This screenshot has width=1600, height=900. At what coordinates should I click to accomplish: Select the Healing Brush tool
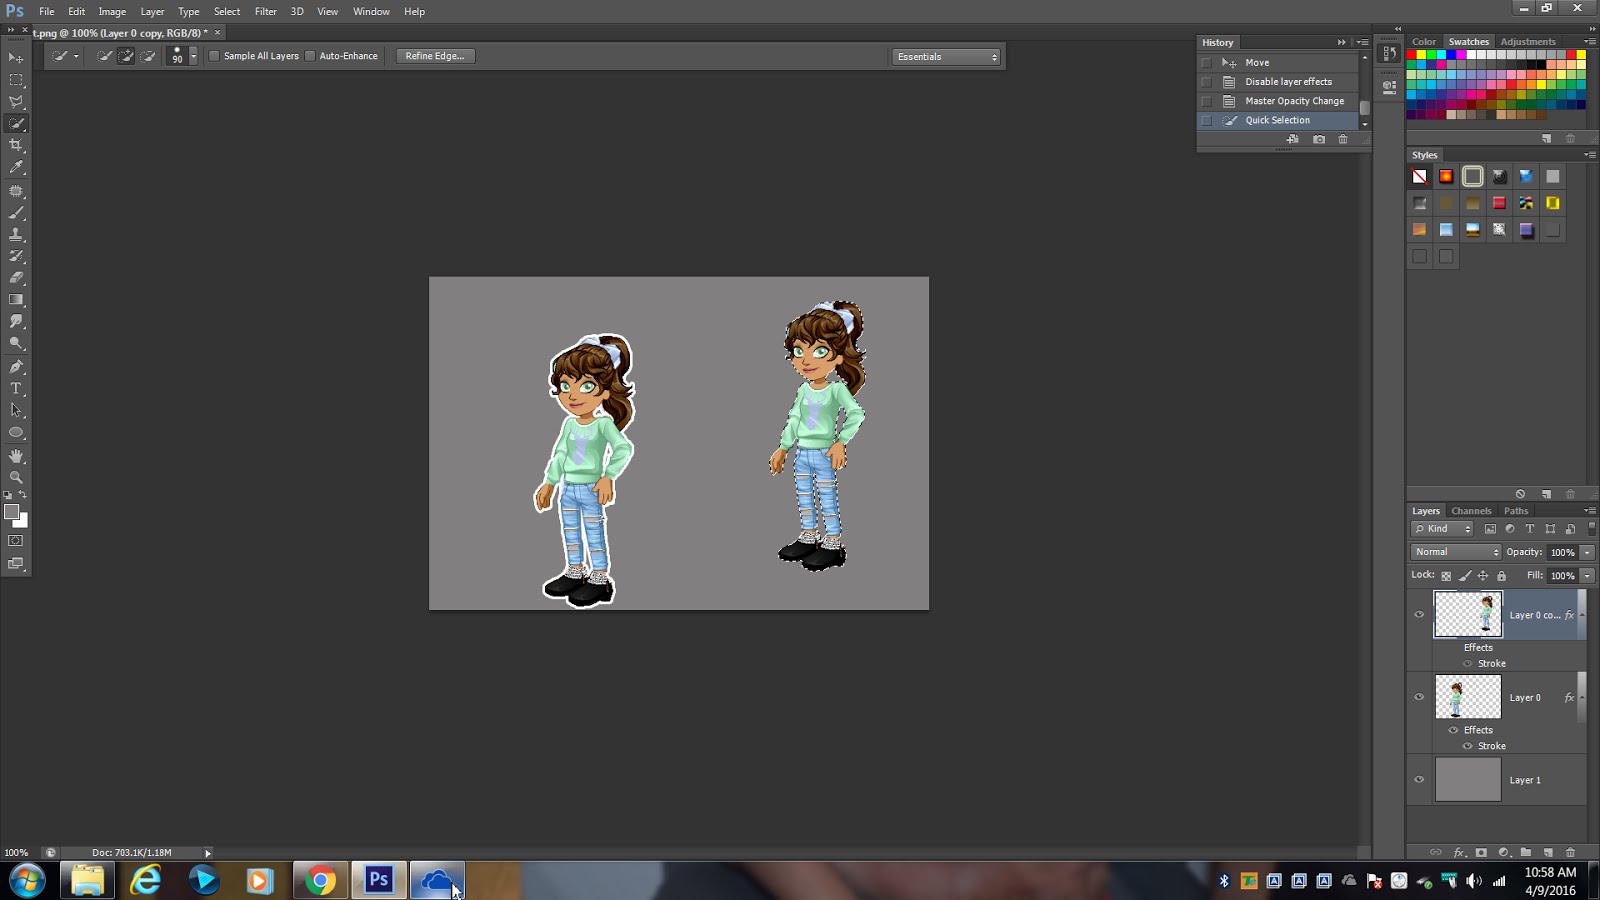pos(16,190)
